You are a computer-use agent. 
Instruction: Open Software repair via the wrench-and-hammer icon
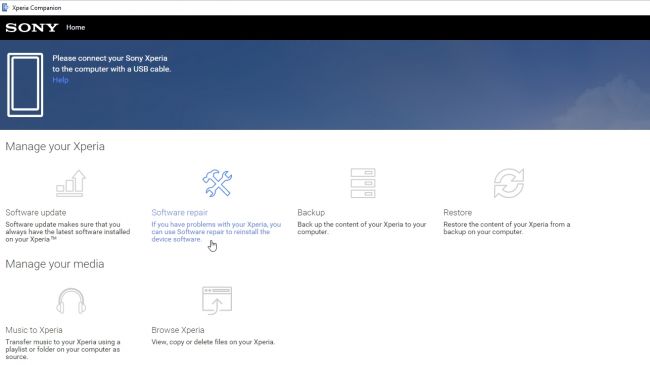pyautogui.click(x=217, y=183)
